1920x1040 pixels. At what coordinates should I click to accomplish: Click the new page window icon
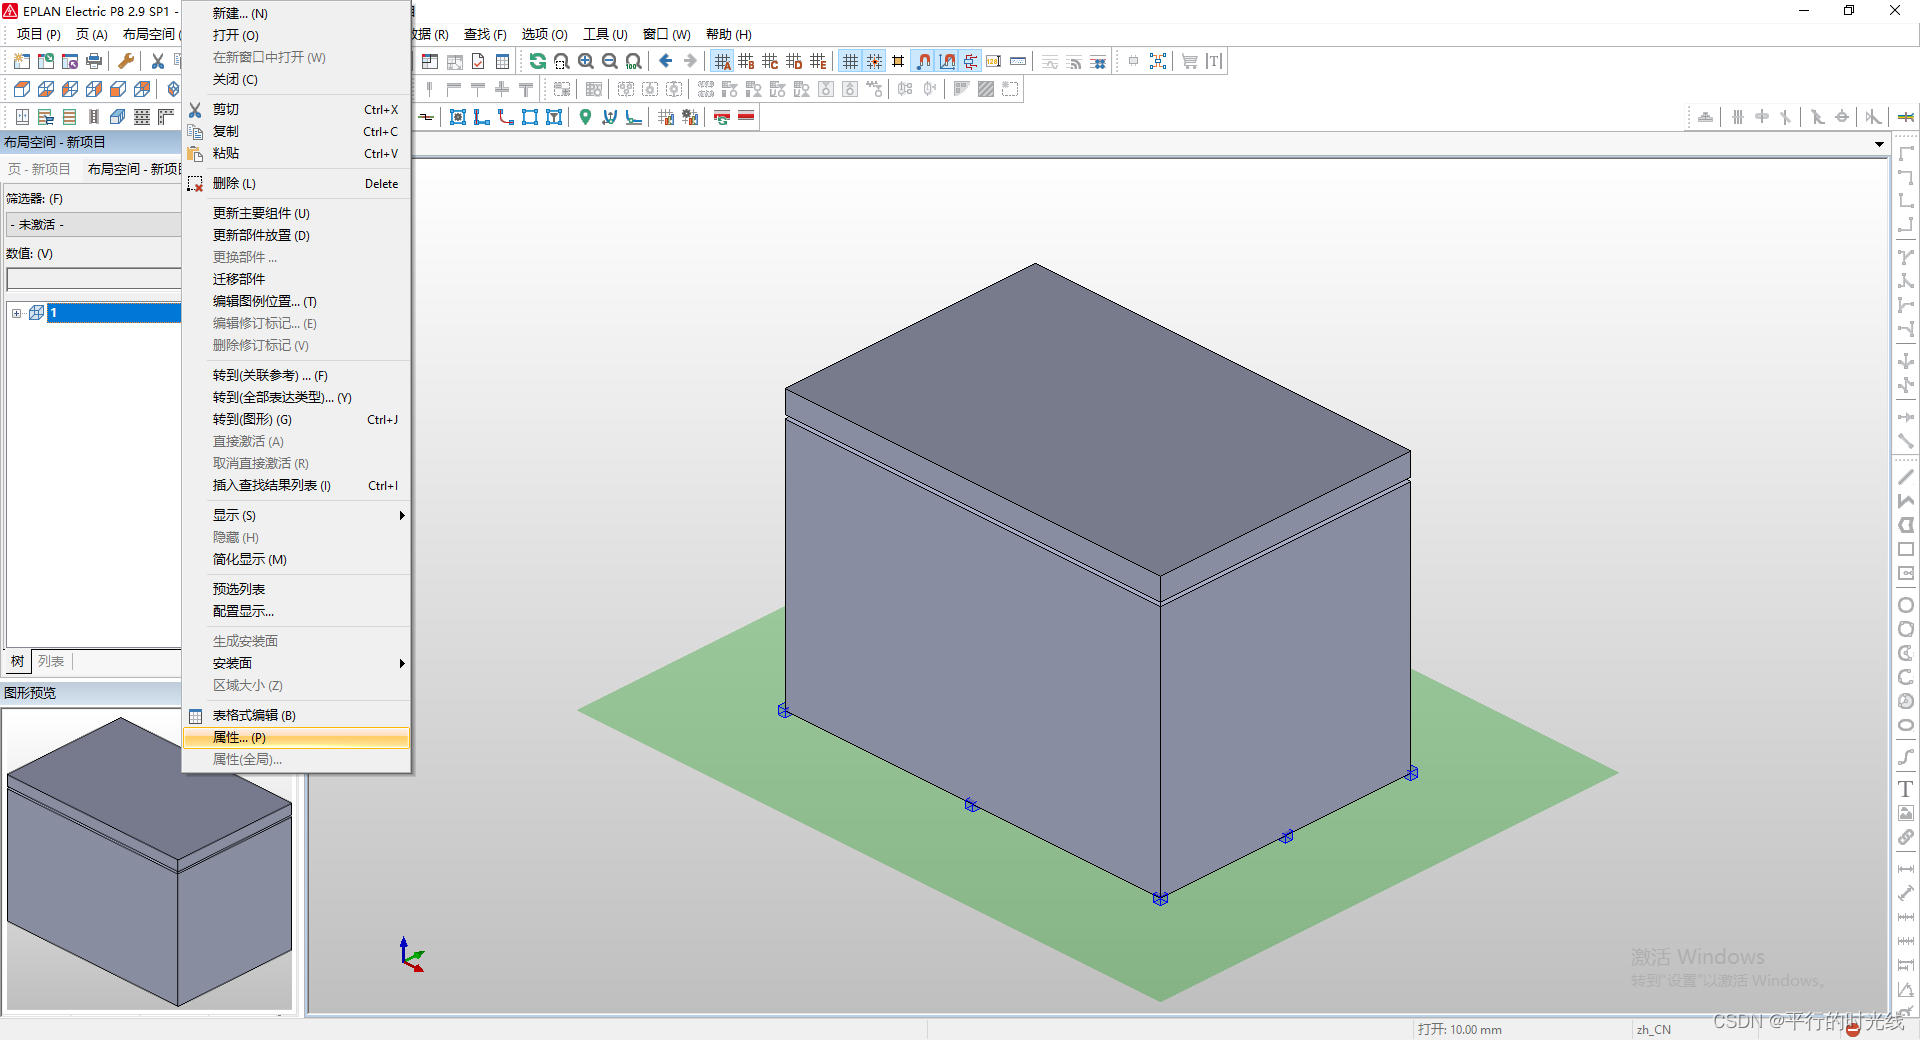(21, 61)
